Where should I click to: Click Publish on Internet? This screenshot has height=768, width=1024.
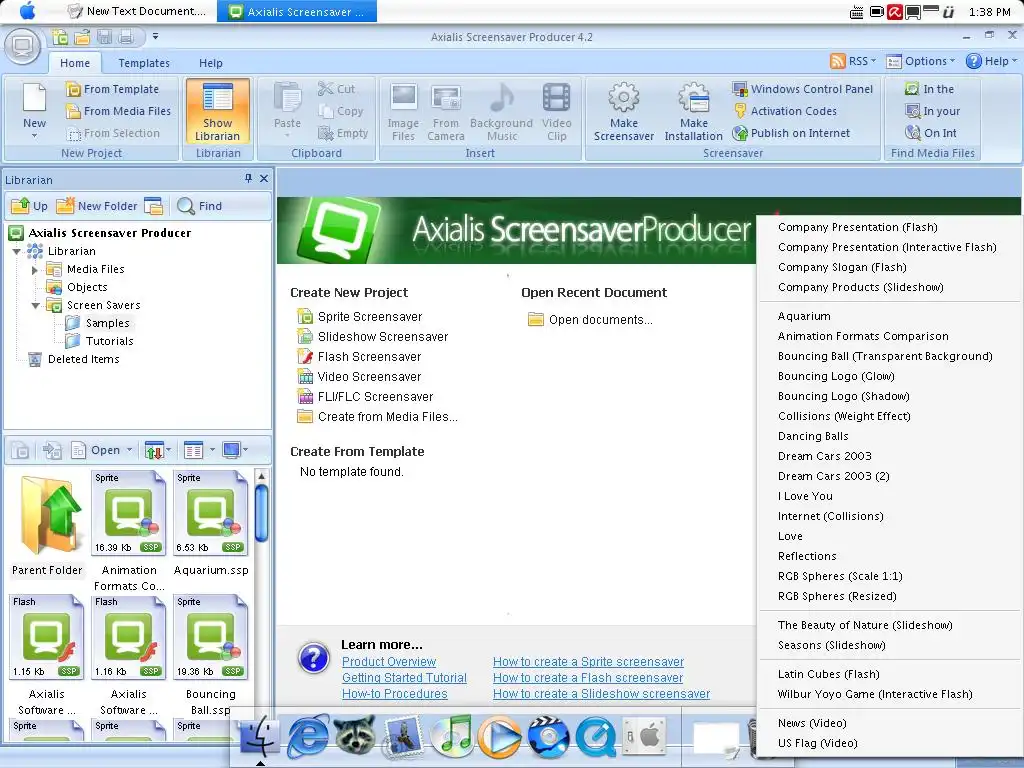click(x=791, y=133)
